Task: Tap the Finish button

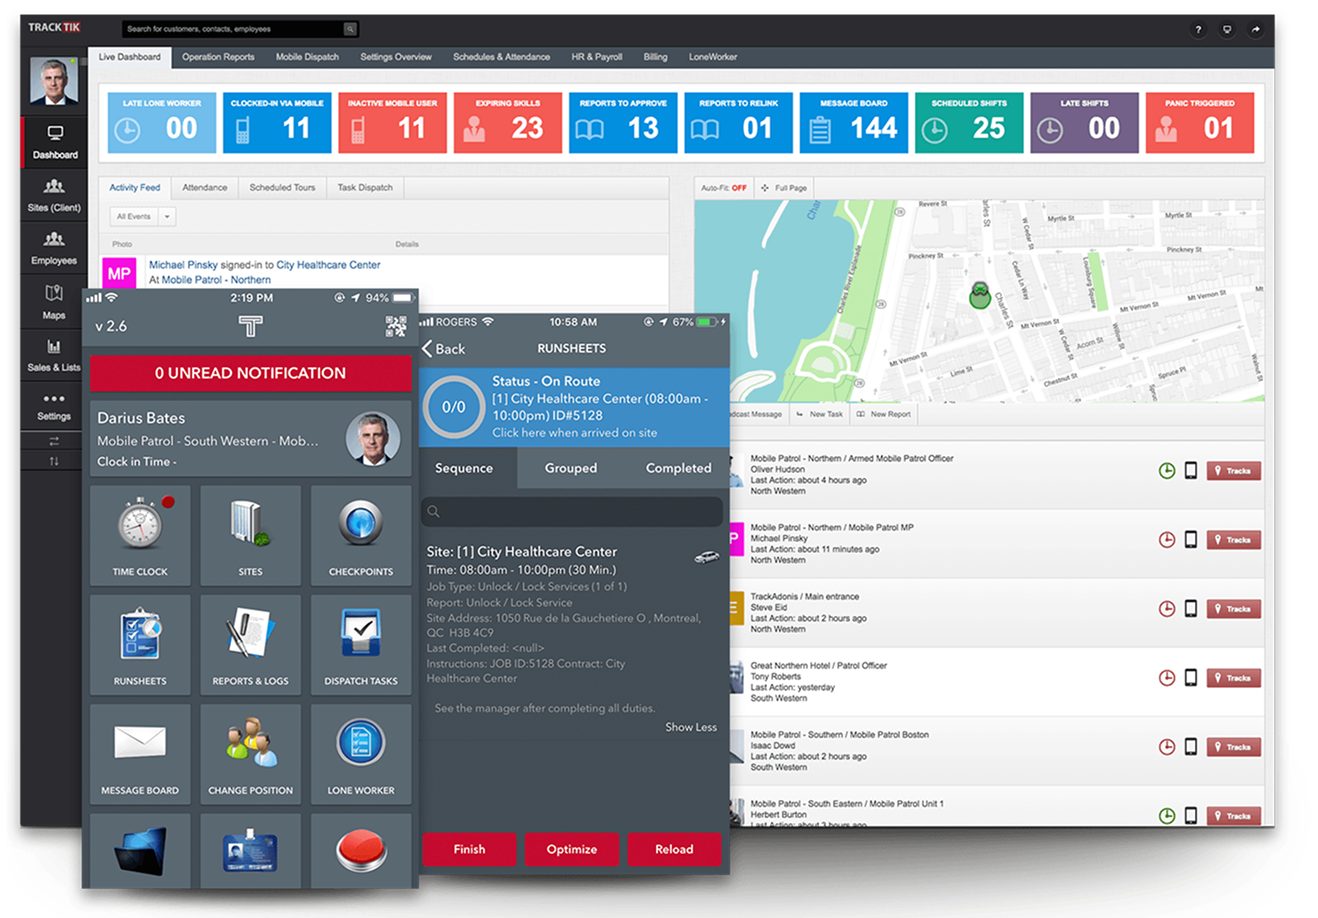Action: [469, 849]
